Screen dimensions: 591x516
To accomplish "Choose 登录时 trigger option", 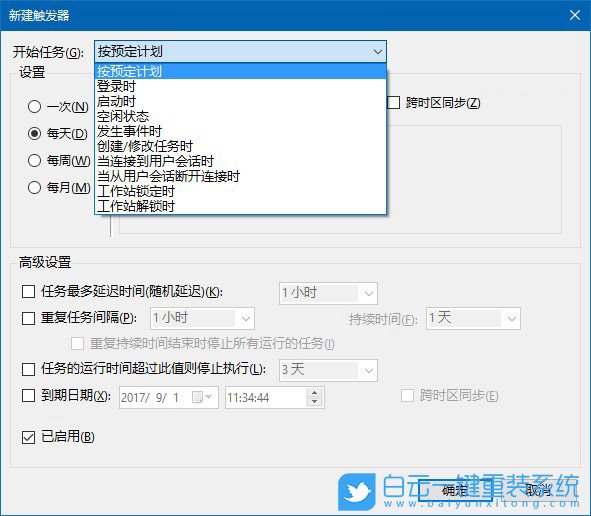I will tap(240, 86).
